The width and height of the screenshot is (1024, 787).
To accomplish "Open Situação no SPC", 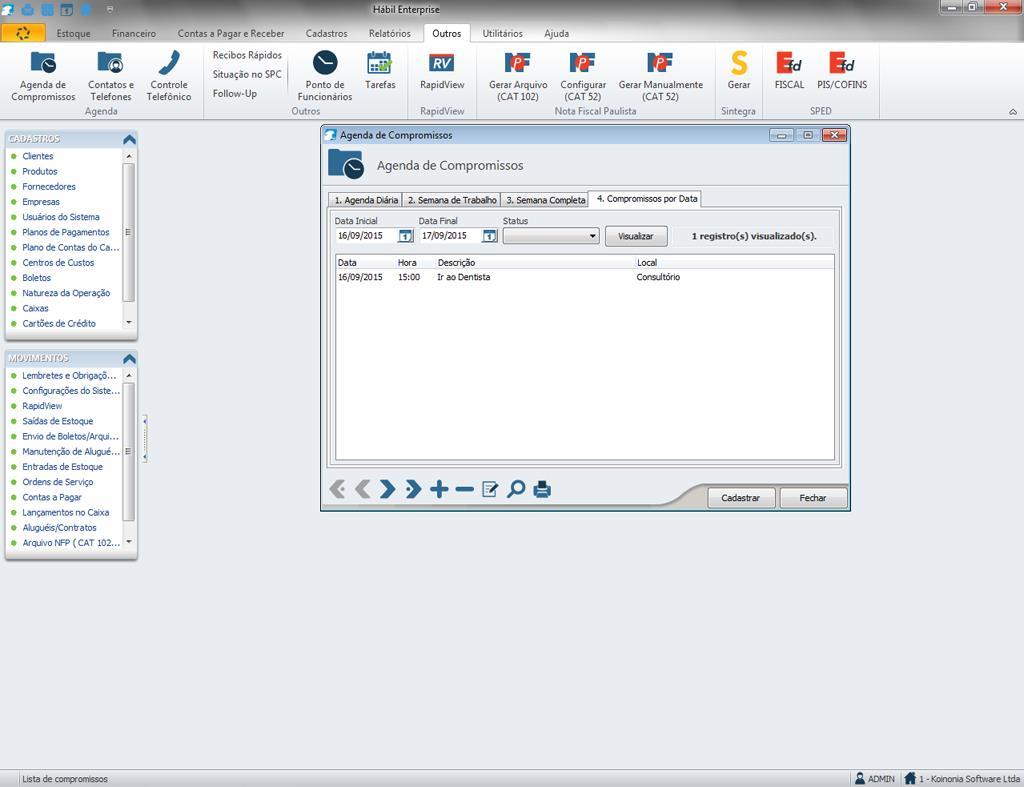I will pyautogui.click(x=247, y=74).
